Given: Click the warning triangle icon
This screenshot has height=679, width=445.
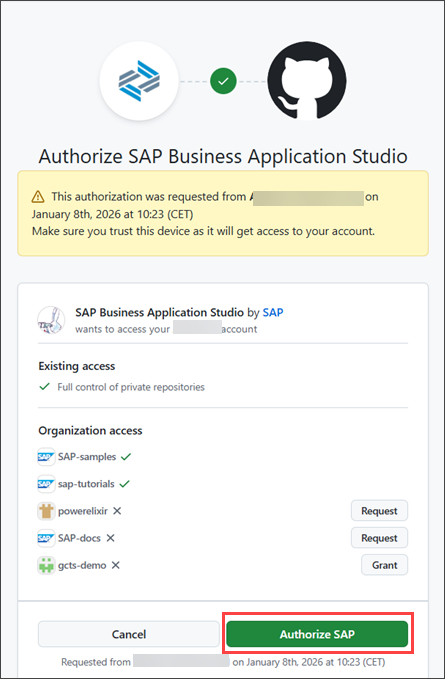Looking at the screenshot, I should pyautogui.click(x=38, y=197).
